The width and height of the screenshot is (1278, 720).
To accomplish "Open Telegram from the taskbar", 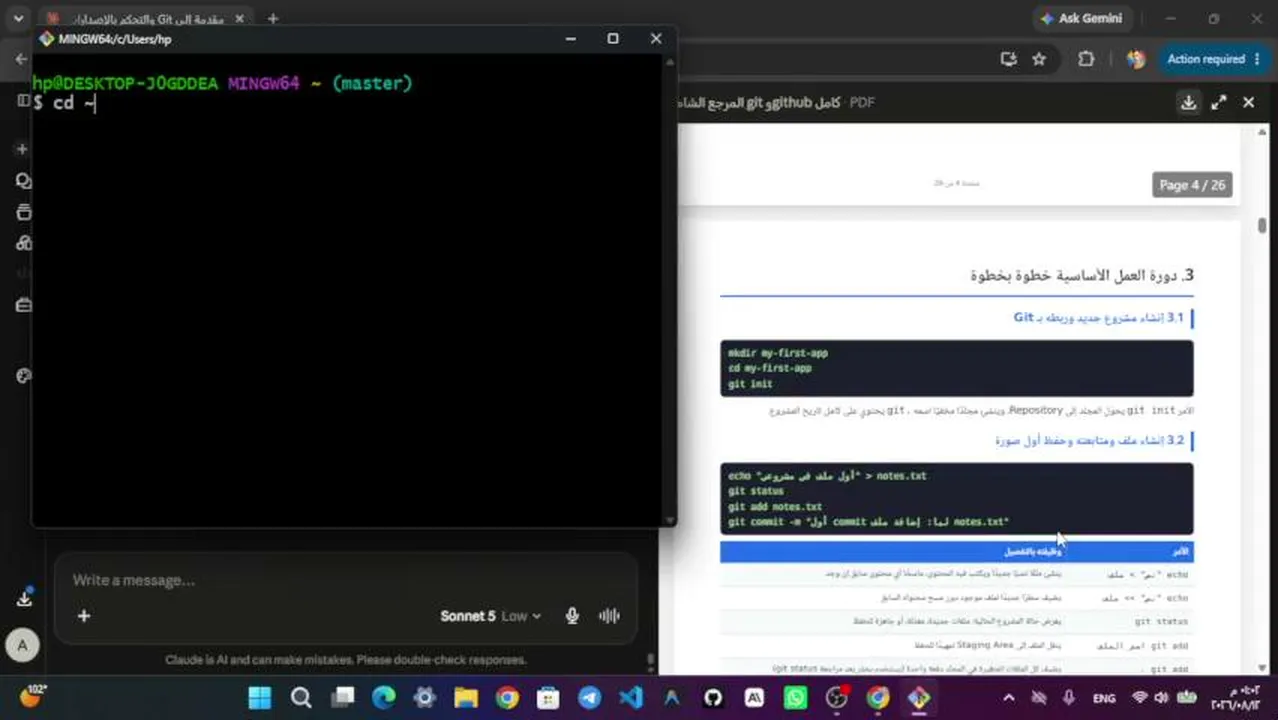I will coord(589,698).
